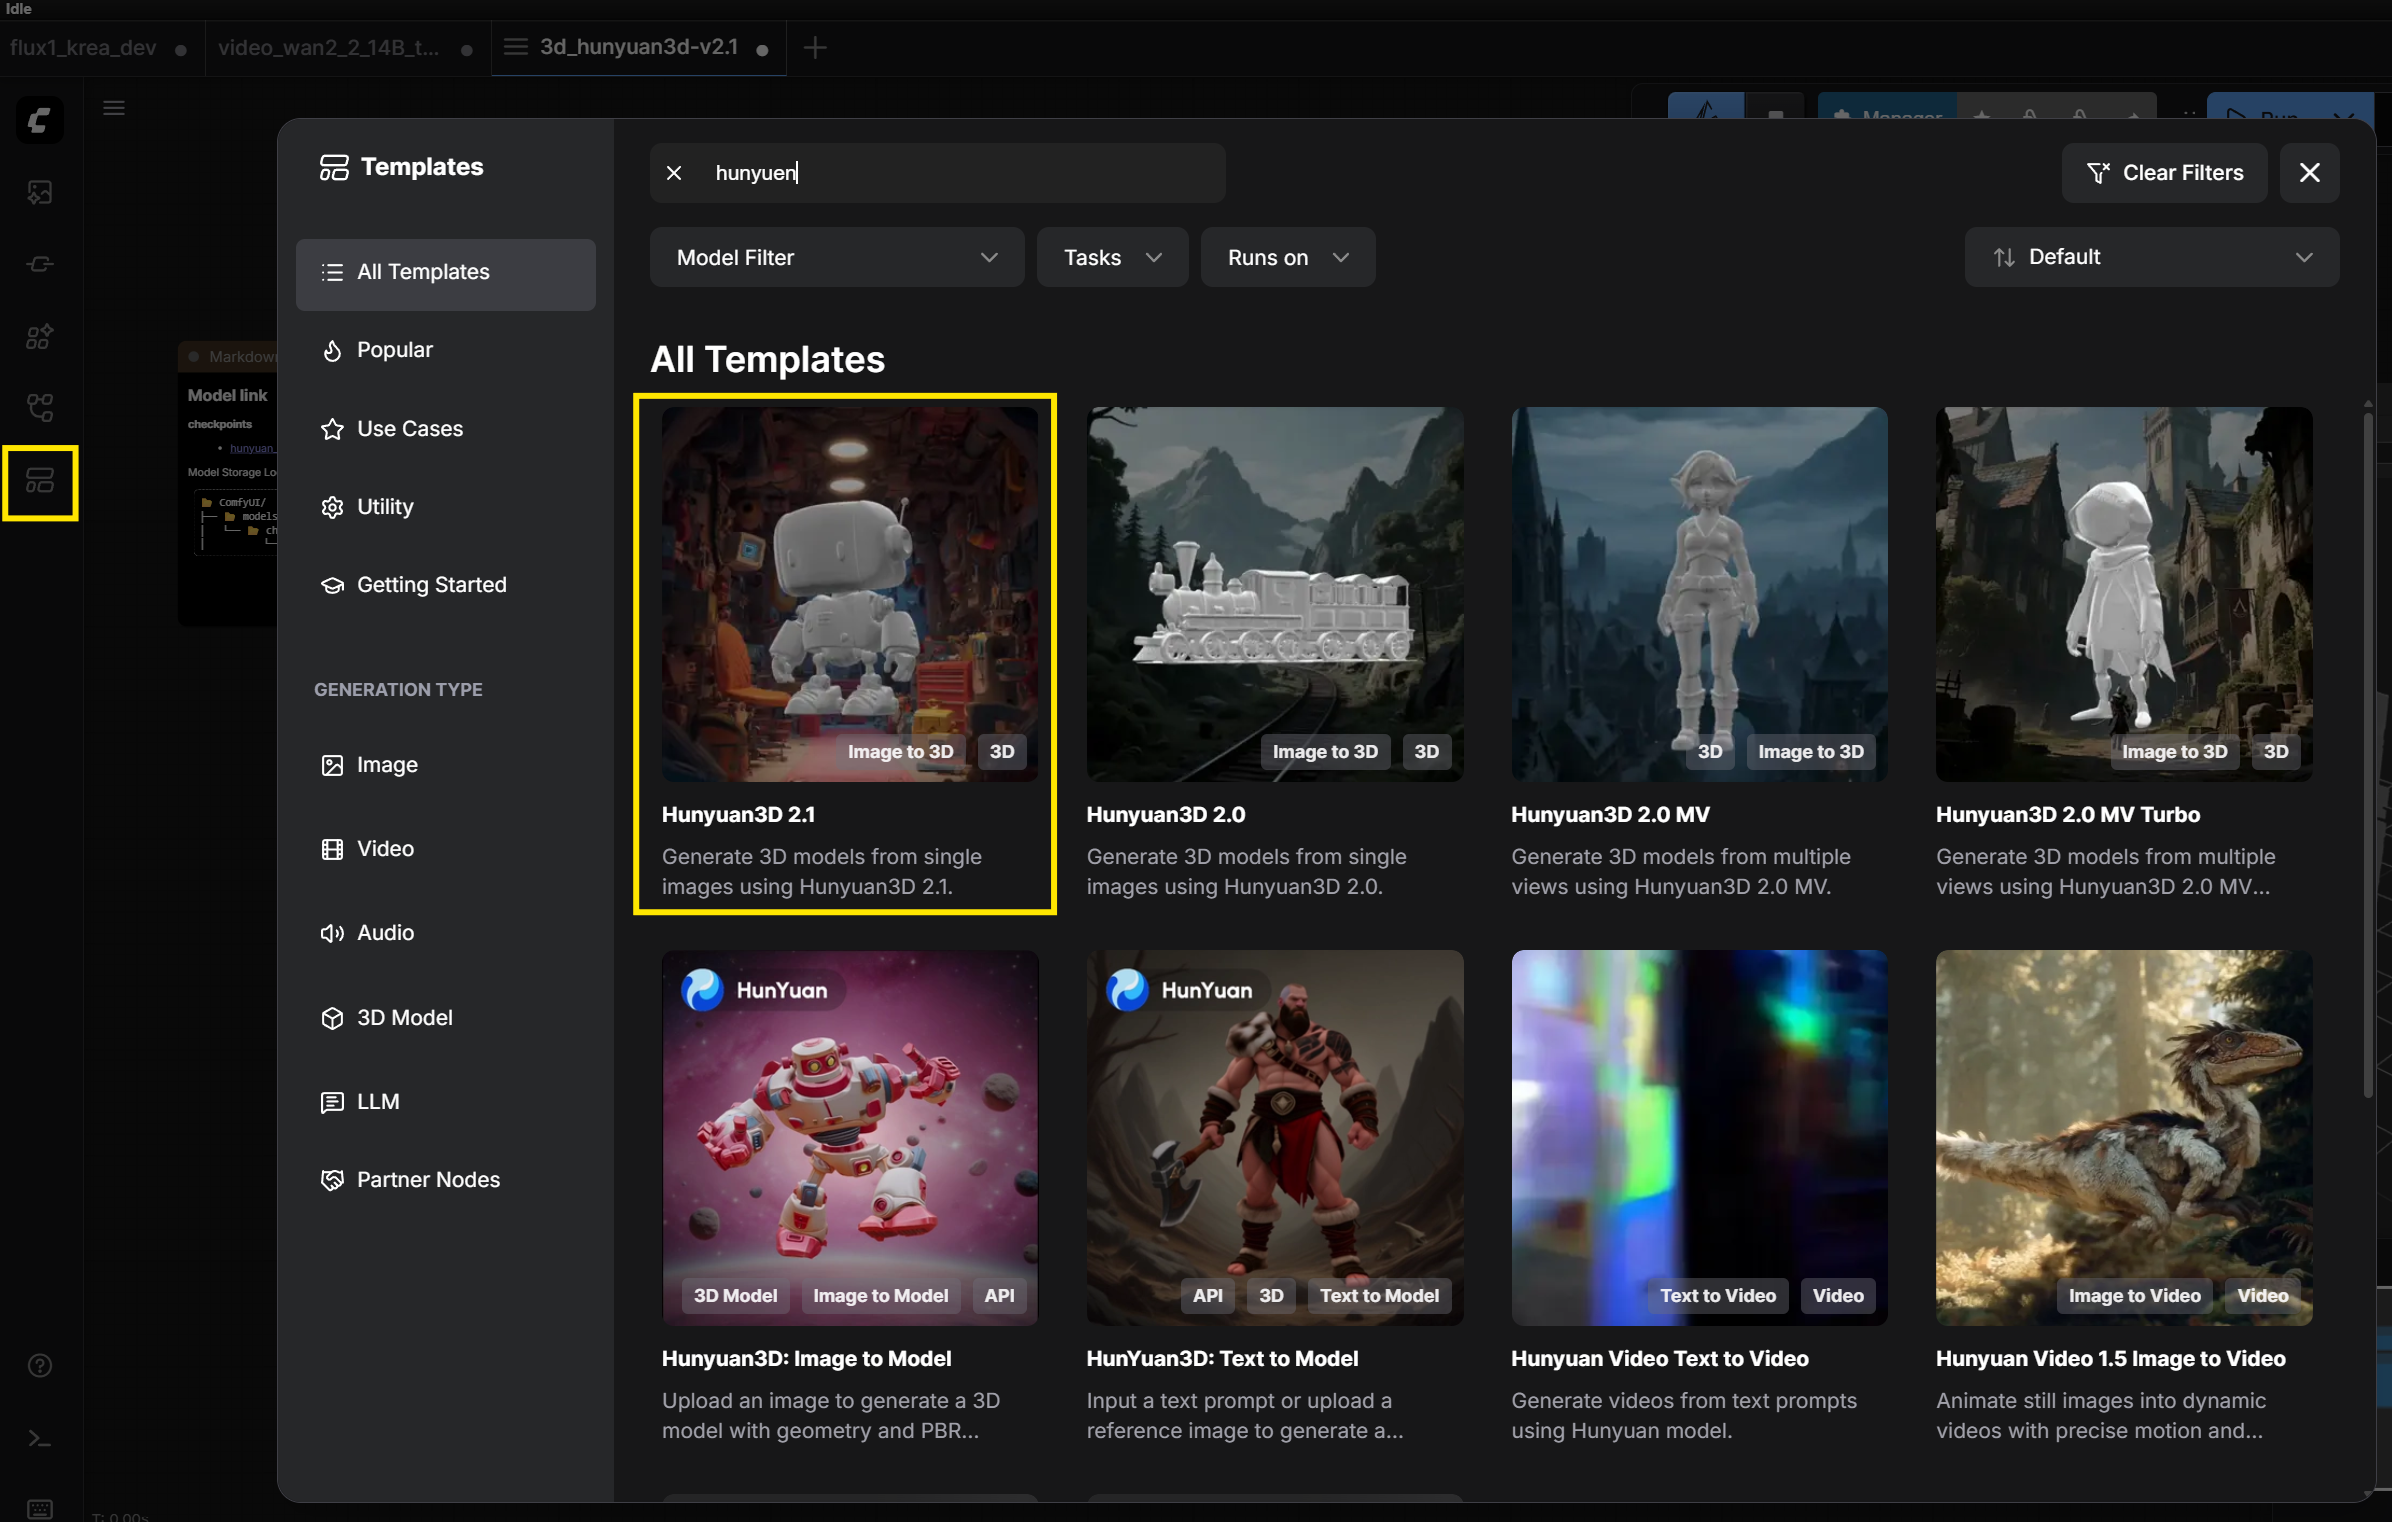
Task: Open the Default sort dropdown
Action: [2152, 257]
